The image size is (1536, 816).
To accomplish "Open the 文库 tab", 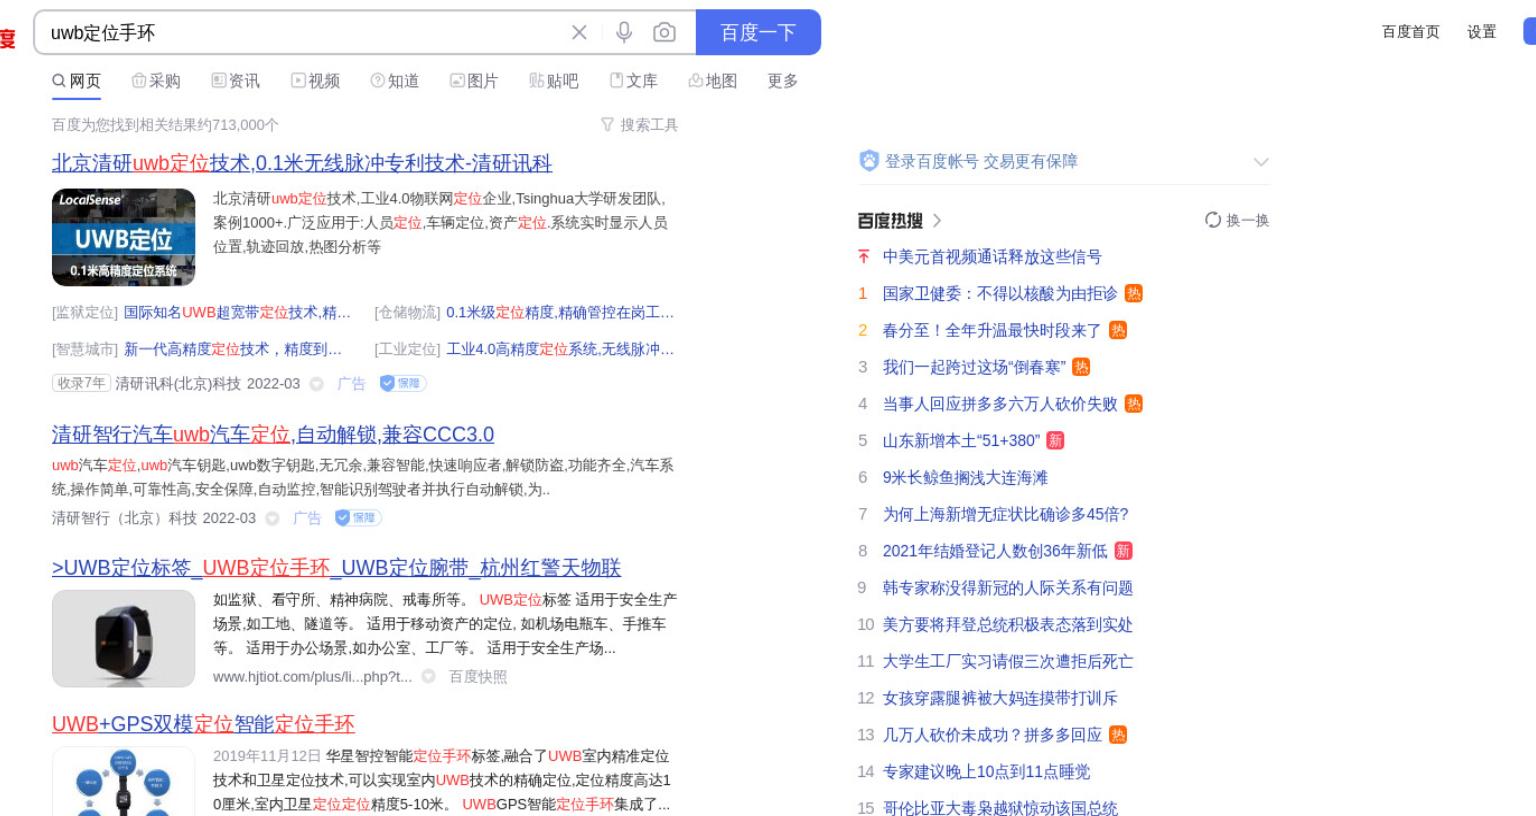I will point(634,81).
